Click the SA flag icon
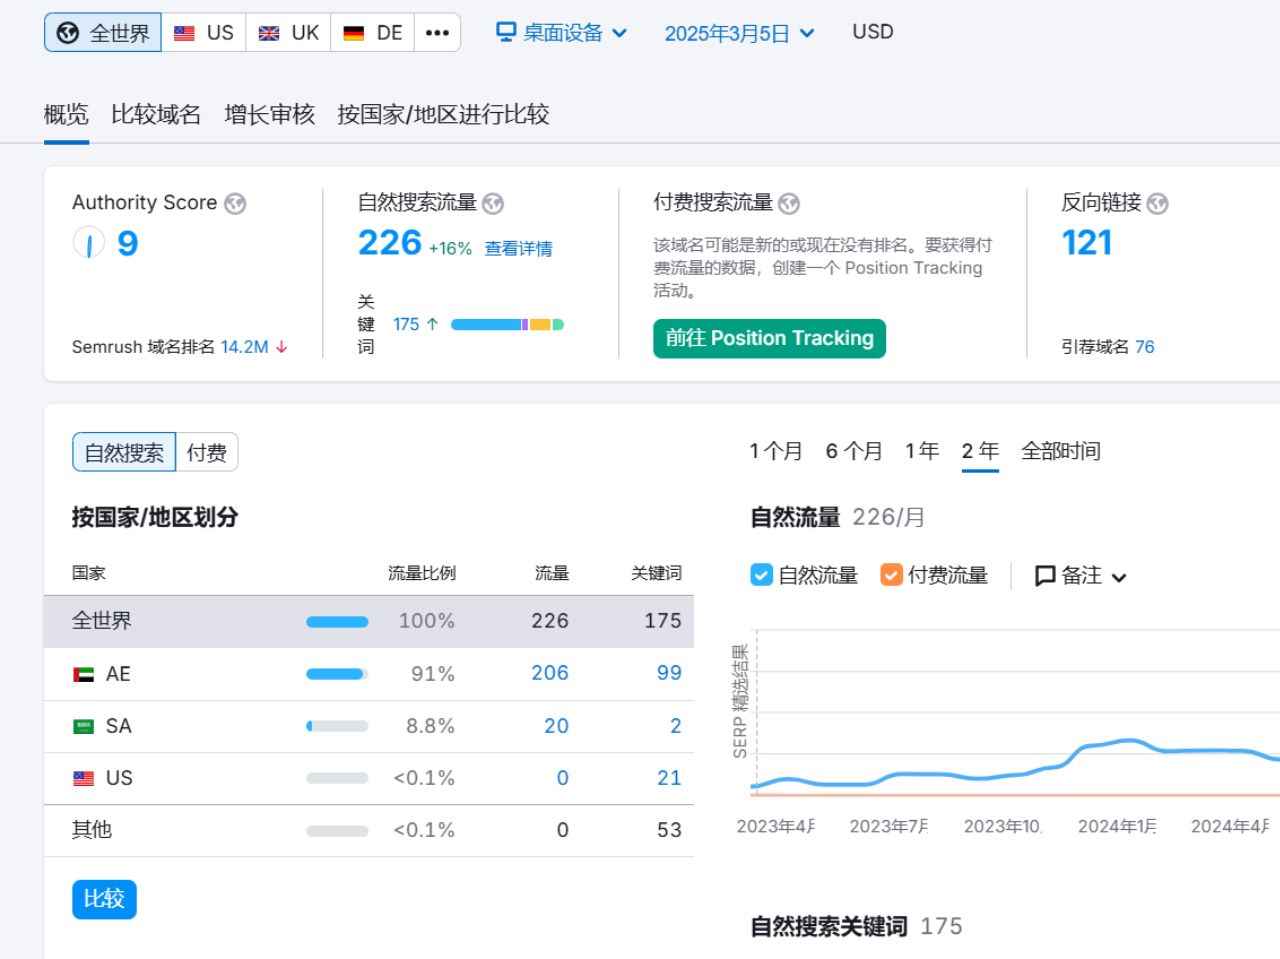 pyautogui.click(x=84, y=726)
